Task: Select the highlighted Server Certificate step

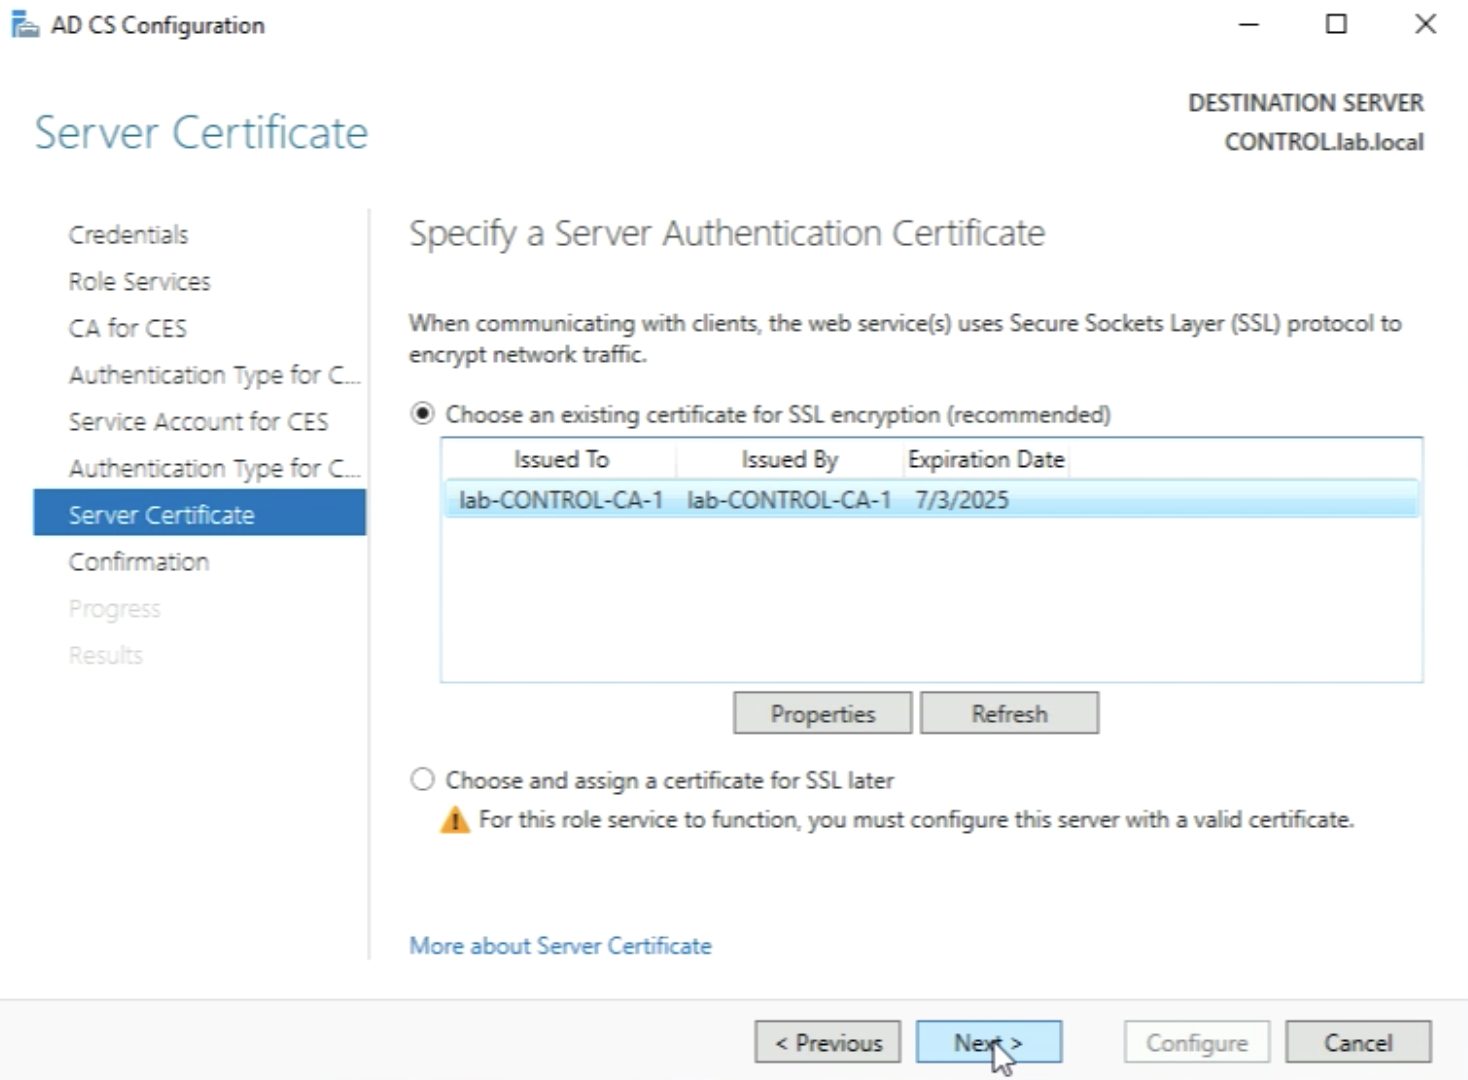Action: click(161, 515)
